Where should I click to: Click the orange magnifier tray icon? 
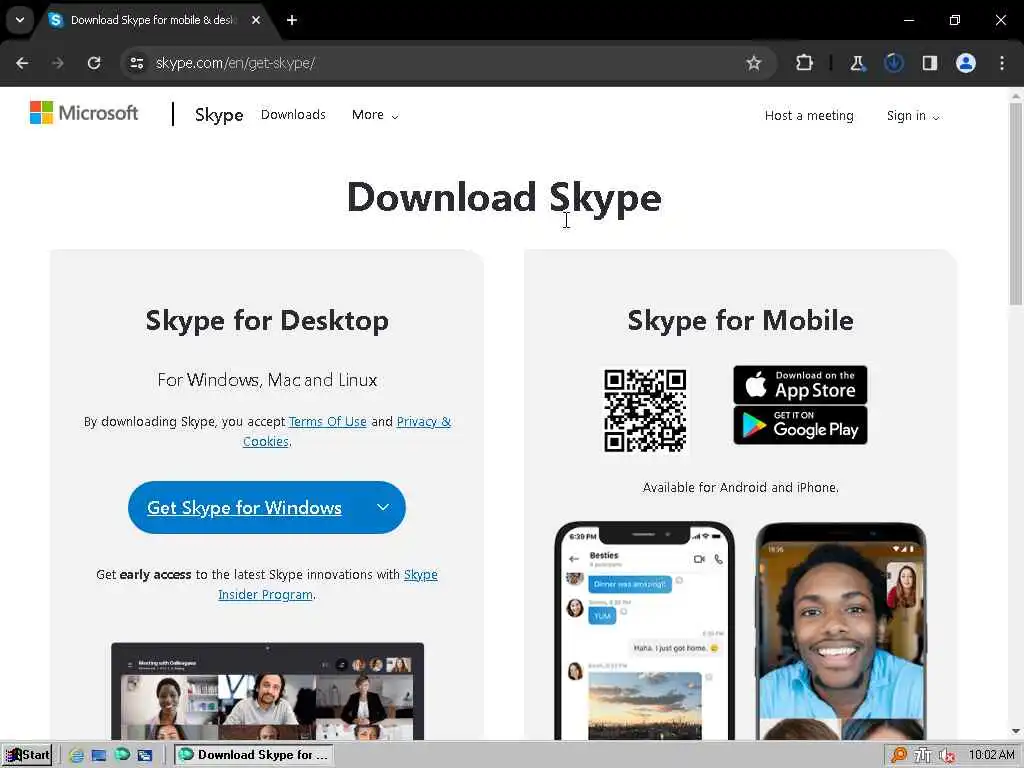click(899, 755)
